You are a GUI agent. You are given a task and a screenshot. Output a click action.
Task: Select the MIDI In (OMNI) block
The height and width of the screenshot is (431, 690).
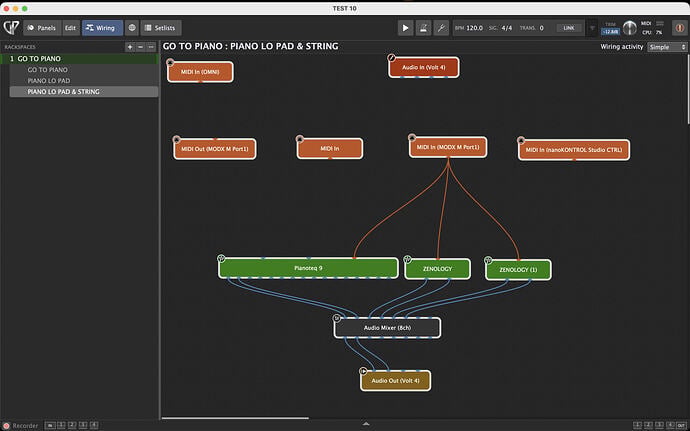(x=200, y=72)
